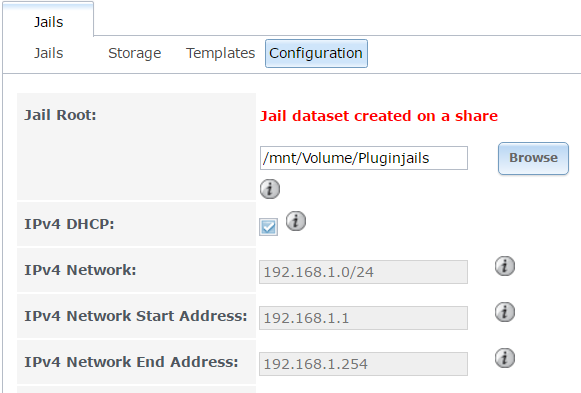581x393 pixels.
Task: Click the Browse button for Jail Root
Action: pos(533,158)
